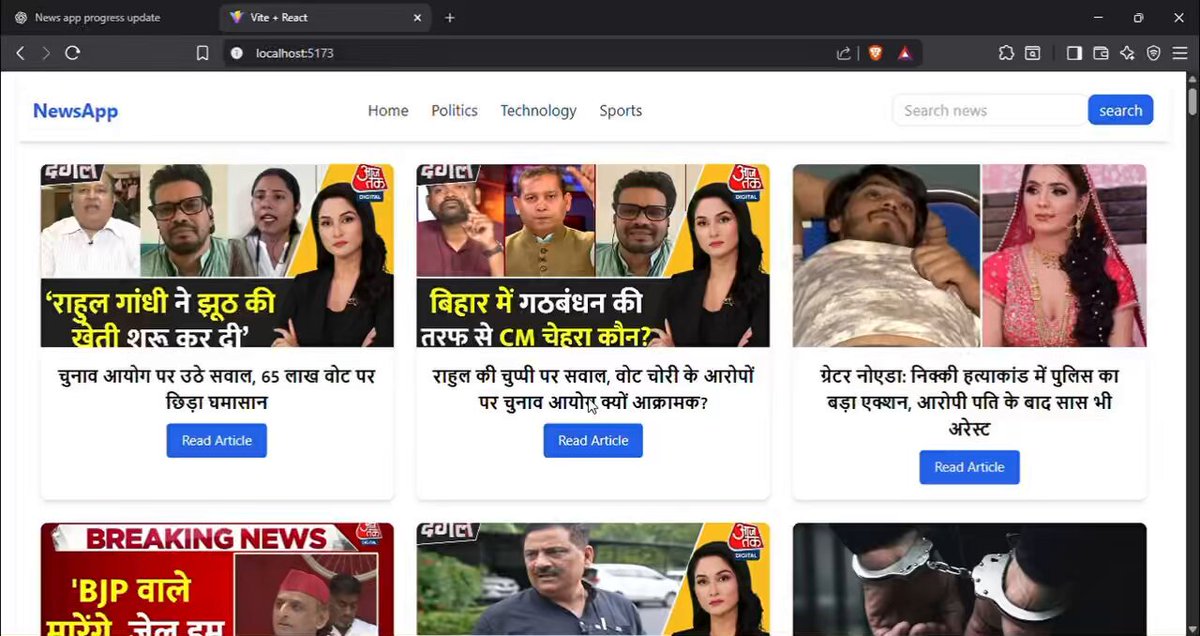The width and height of the screenshot is (1200, 636).
Task: Bookmark this page with the bookmark icon
Action: (203, 53)
